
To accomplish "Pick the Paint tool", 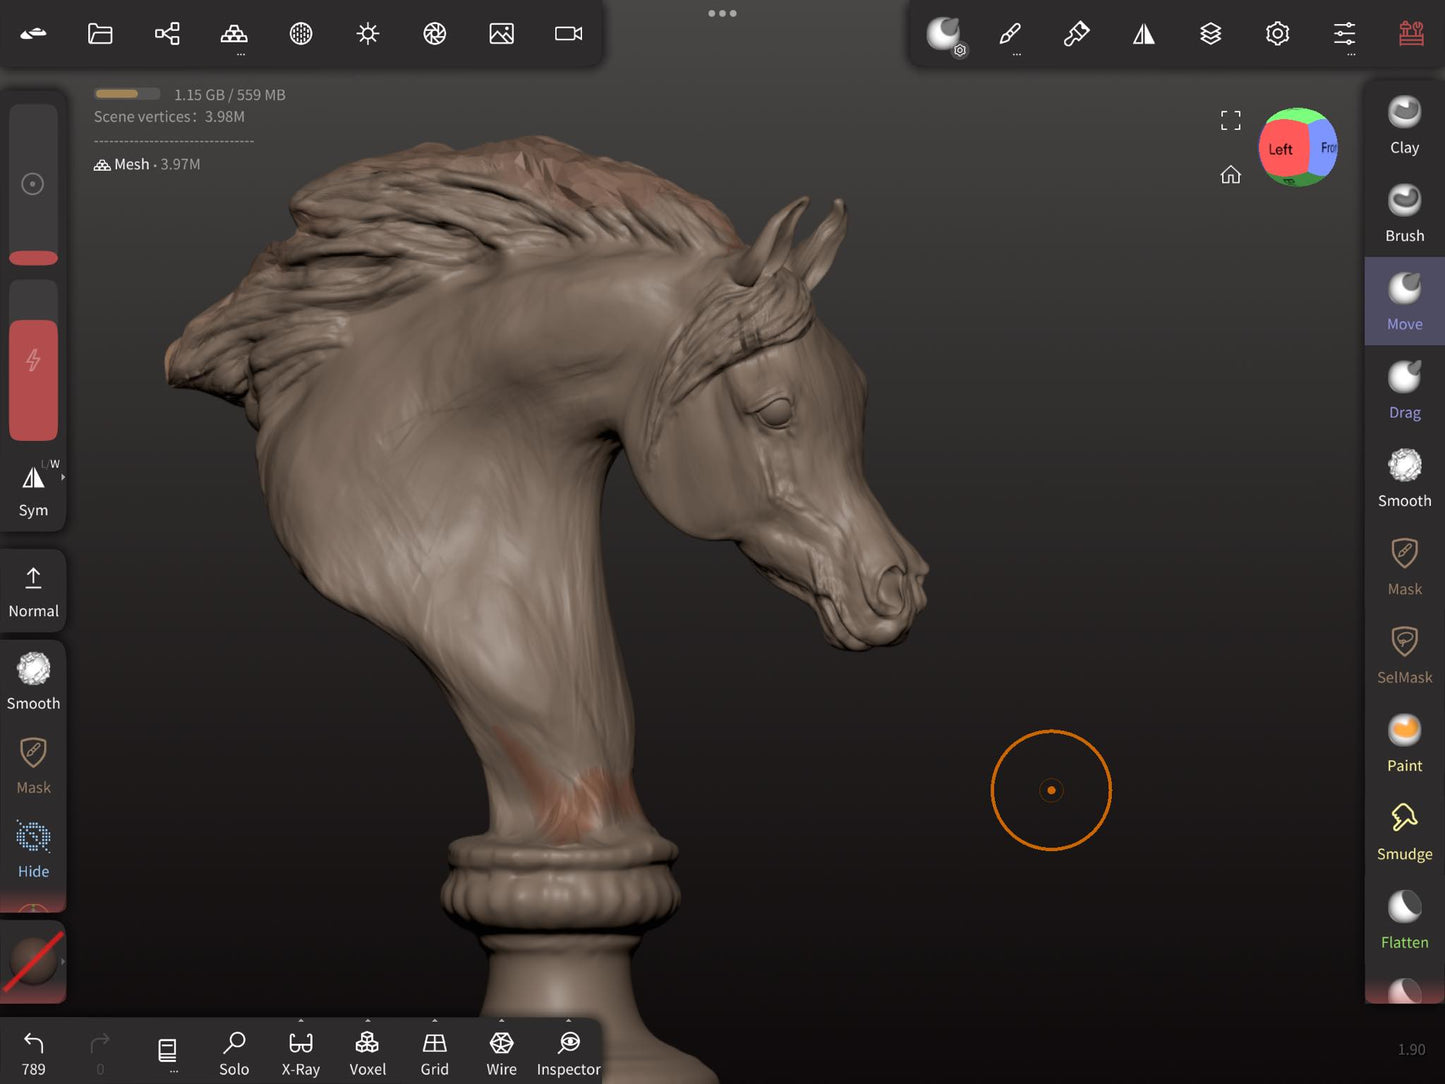I will tap(1404, 743).
